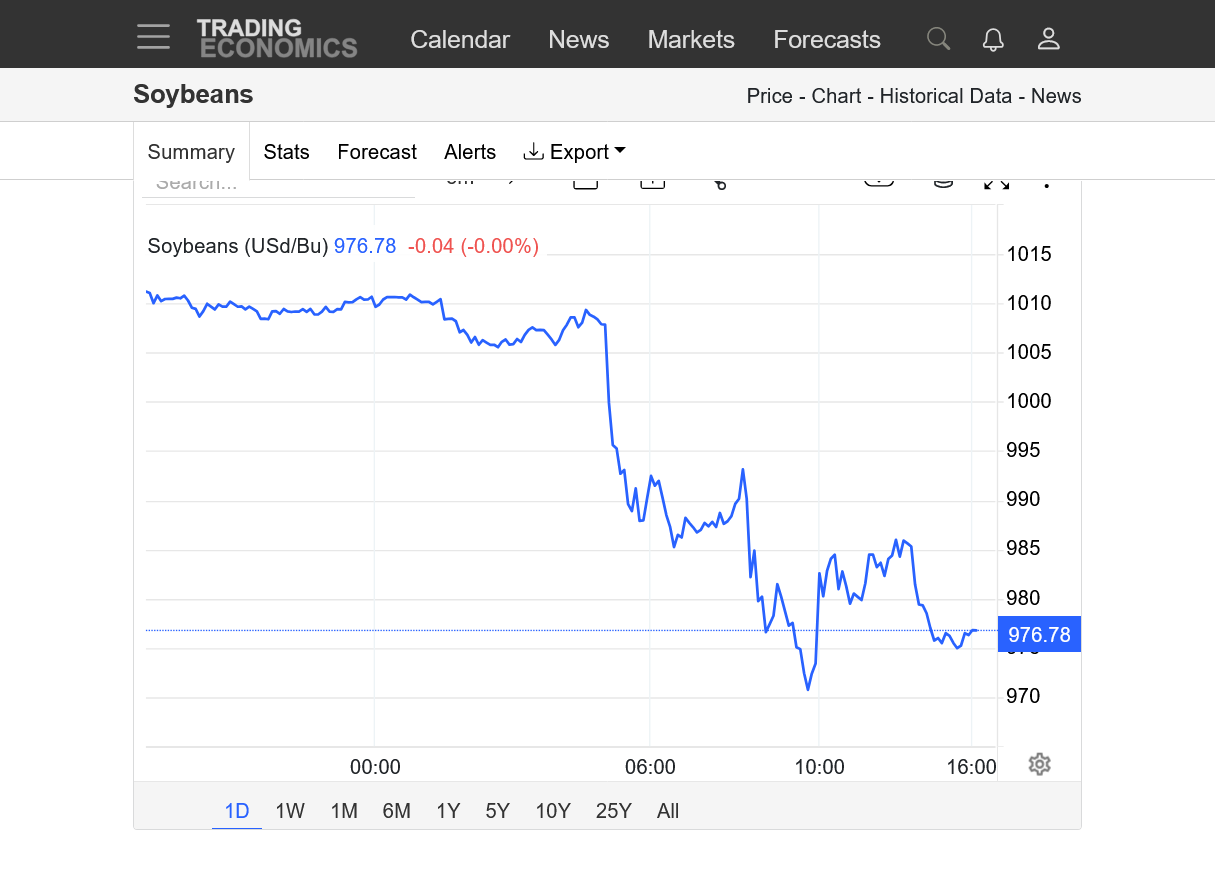Click the search magnifier icon in header

click(x=938, y=39)
